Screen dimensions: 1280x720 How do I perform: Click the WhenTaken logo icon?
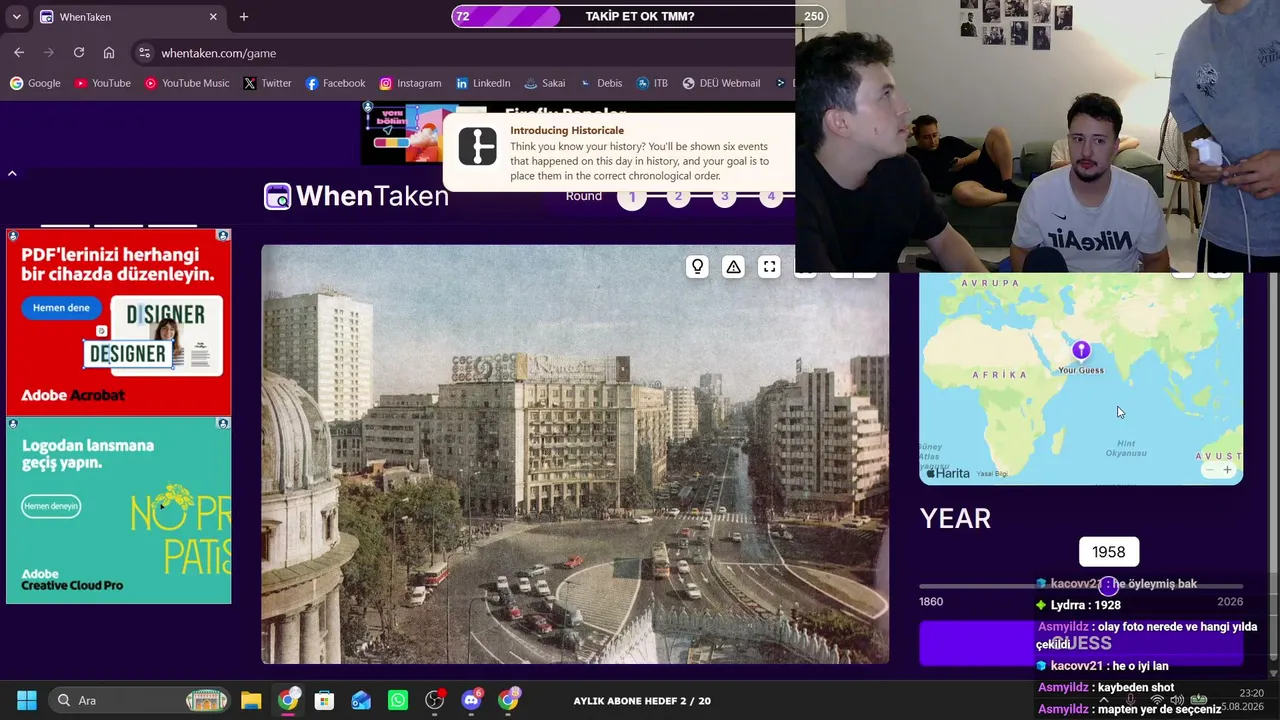click(x=277, y=196)
